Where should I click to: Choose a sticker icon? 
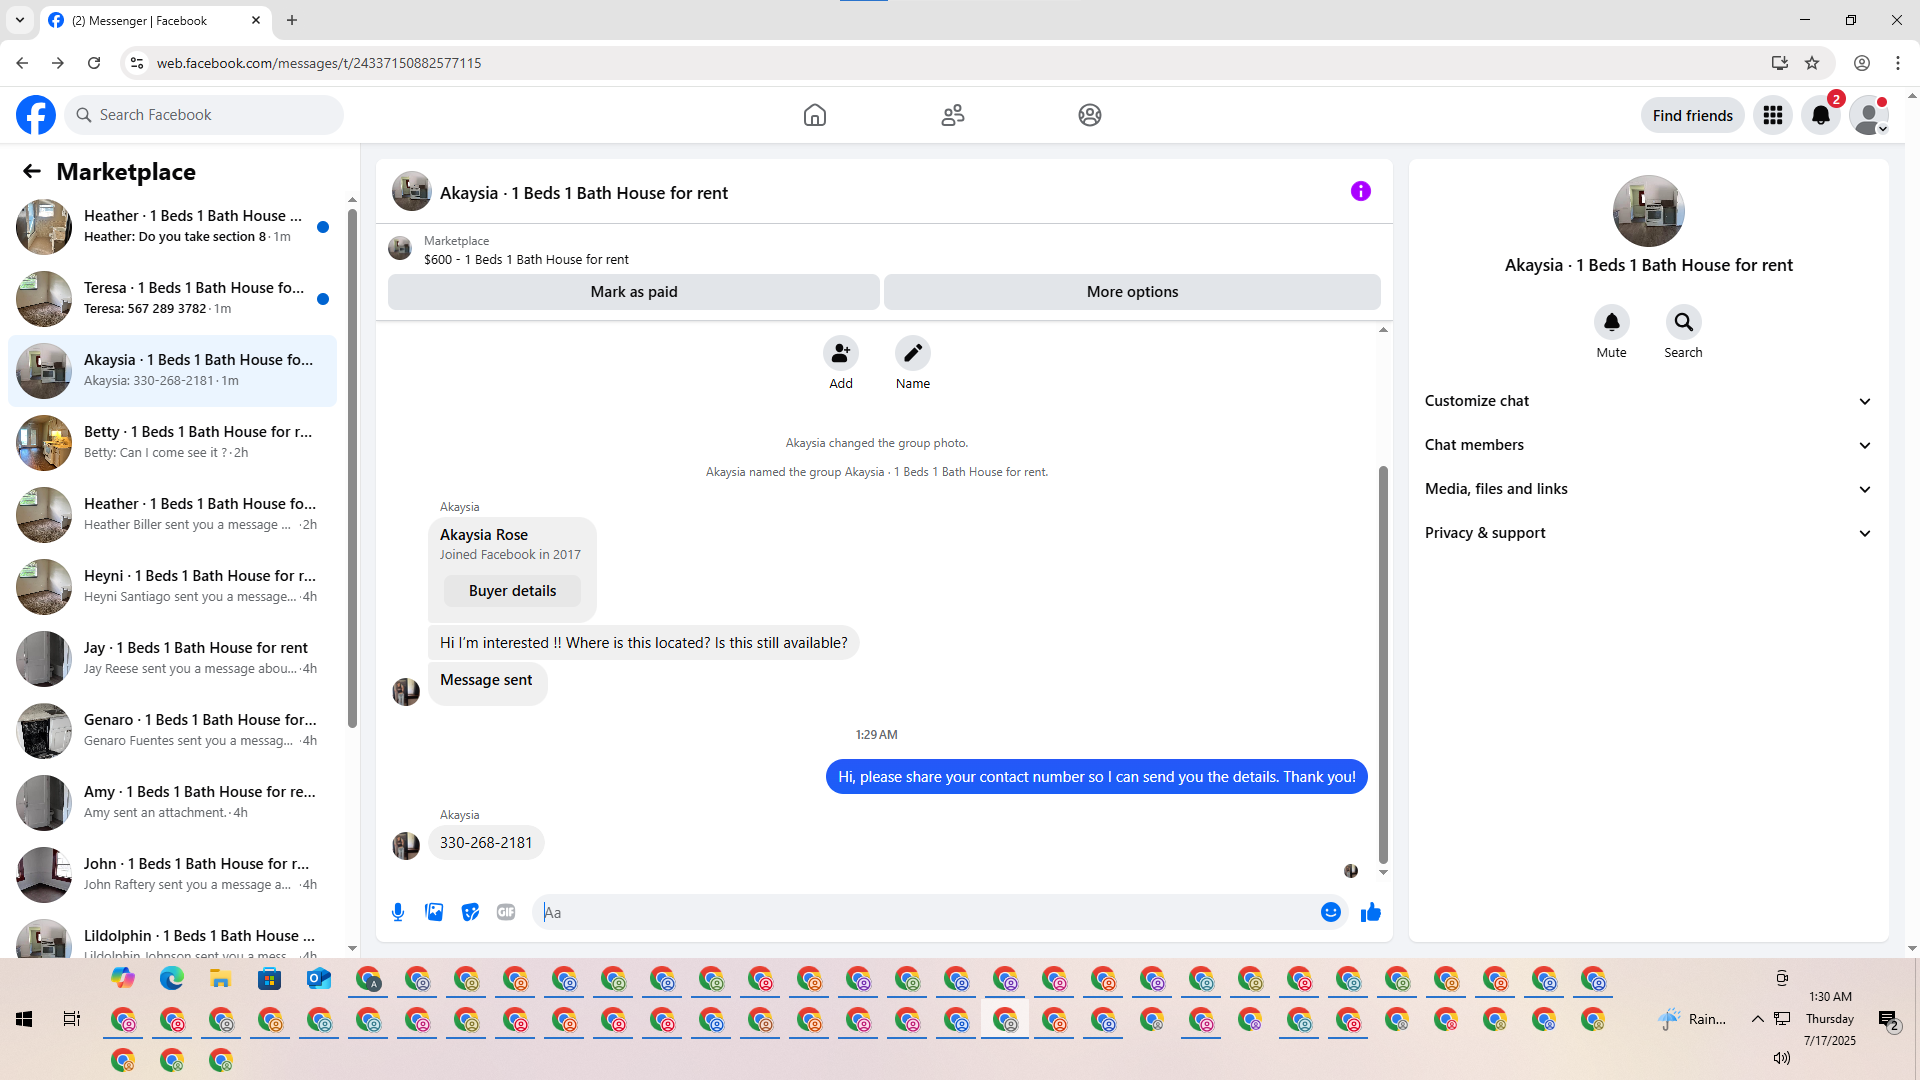click(470, 912)
